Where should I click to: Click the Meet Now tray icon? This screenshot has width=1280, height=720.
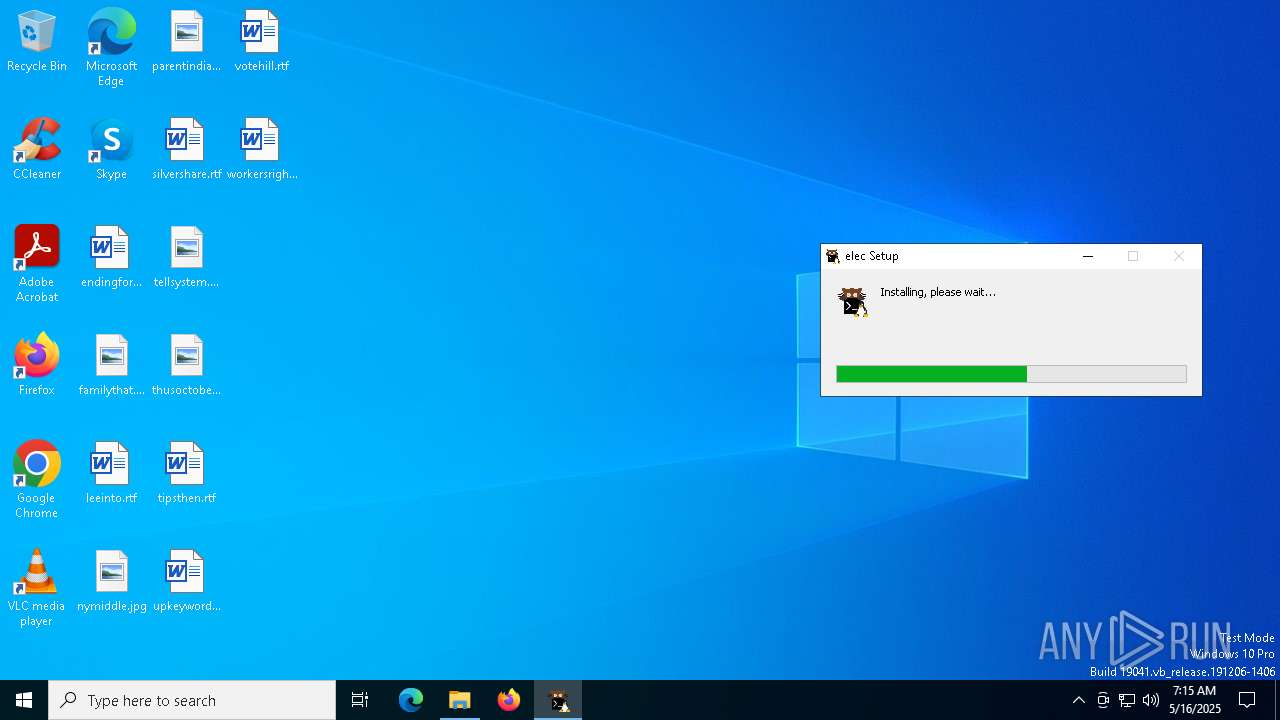1103,700
